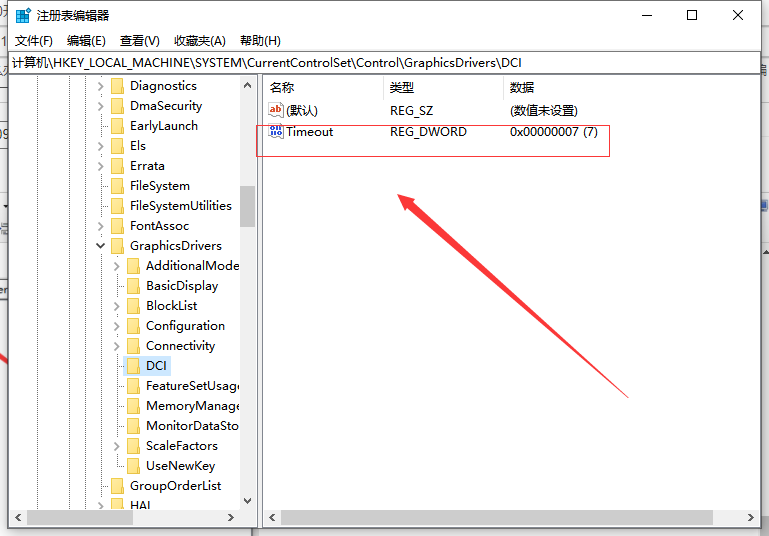Select the DCI folder icon
The image size is (769, 536).
click(x=133, y=366)
